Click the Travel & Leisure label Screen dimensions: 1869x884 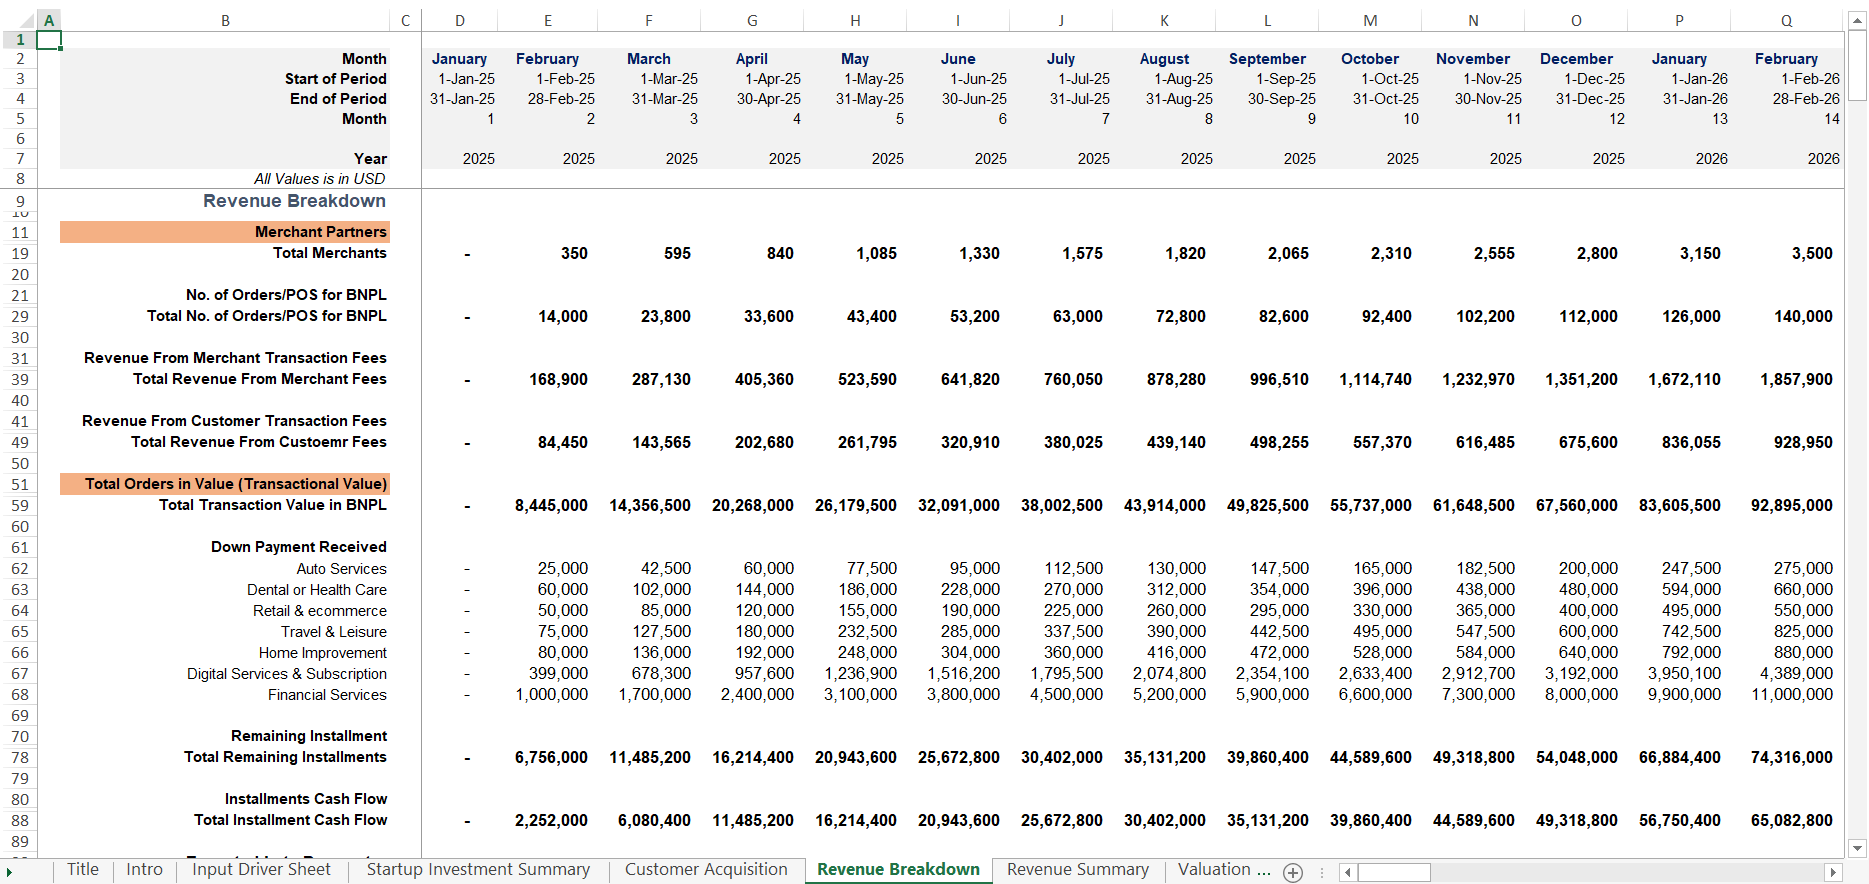334,632
